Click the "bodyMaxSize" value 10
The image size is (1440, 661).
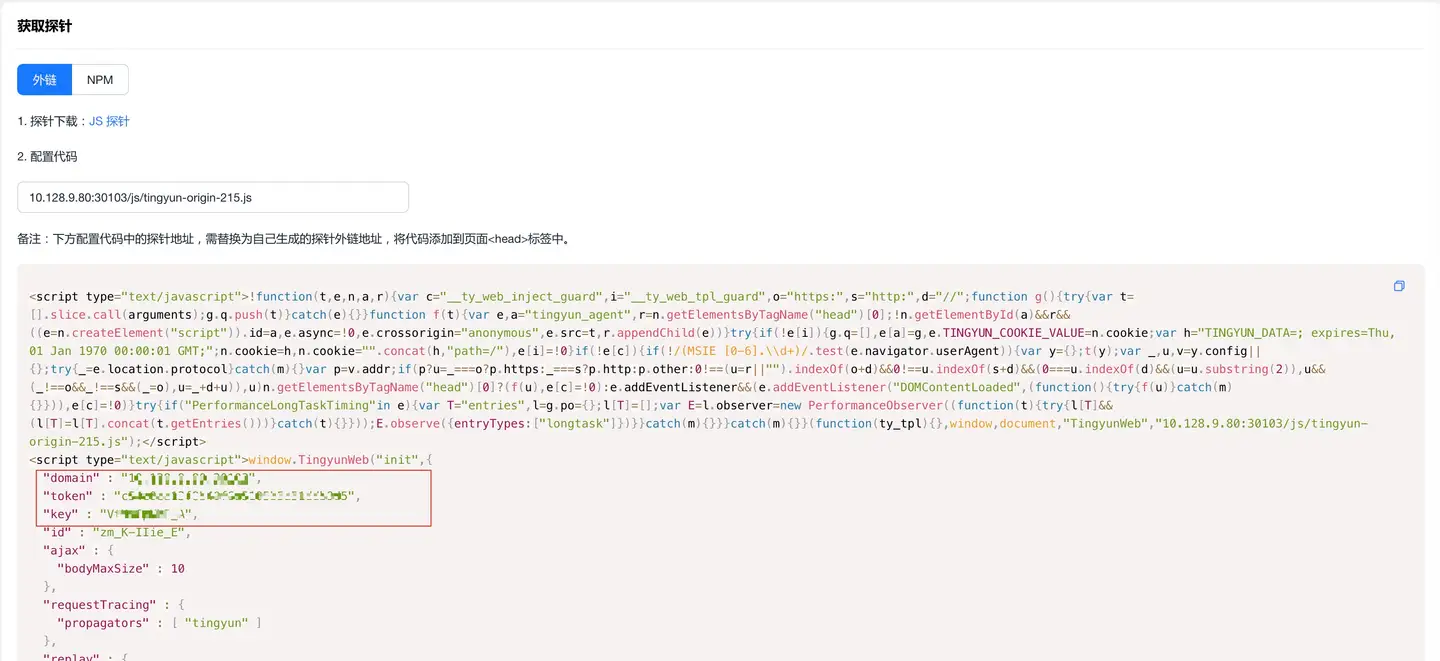178,568
